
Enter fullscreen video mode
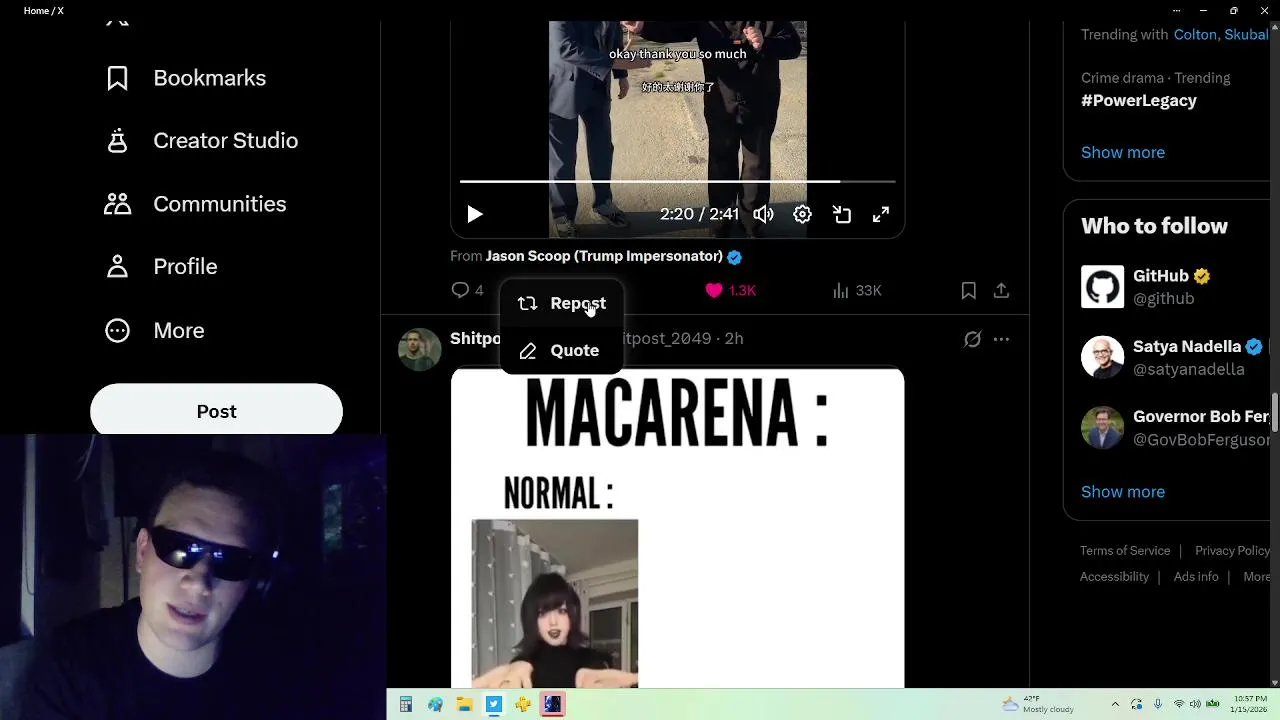pyautogui.click(x=881, y=214)
